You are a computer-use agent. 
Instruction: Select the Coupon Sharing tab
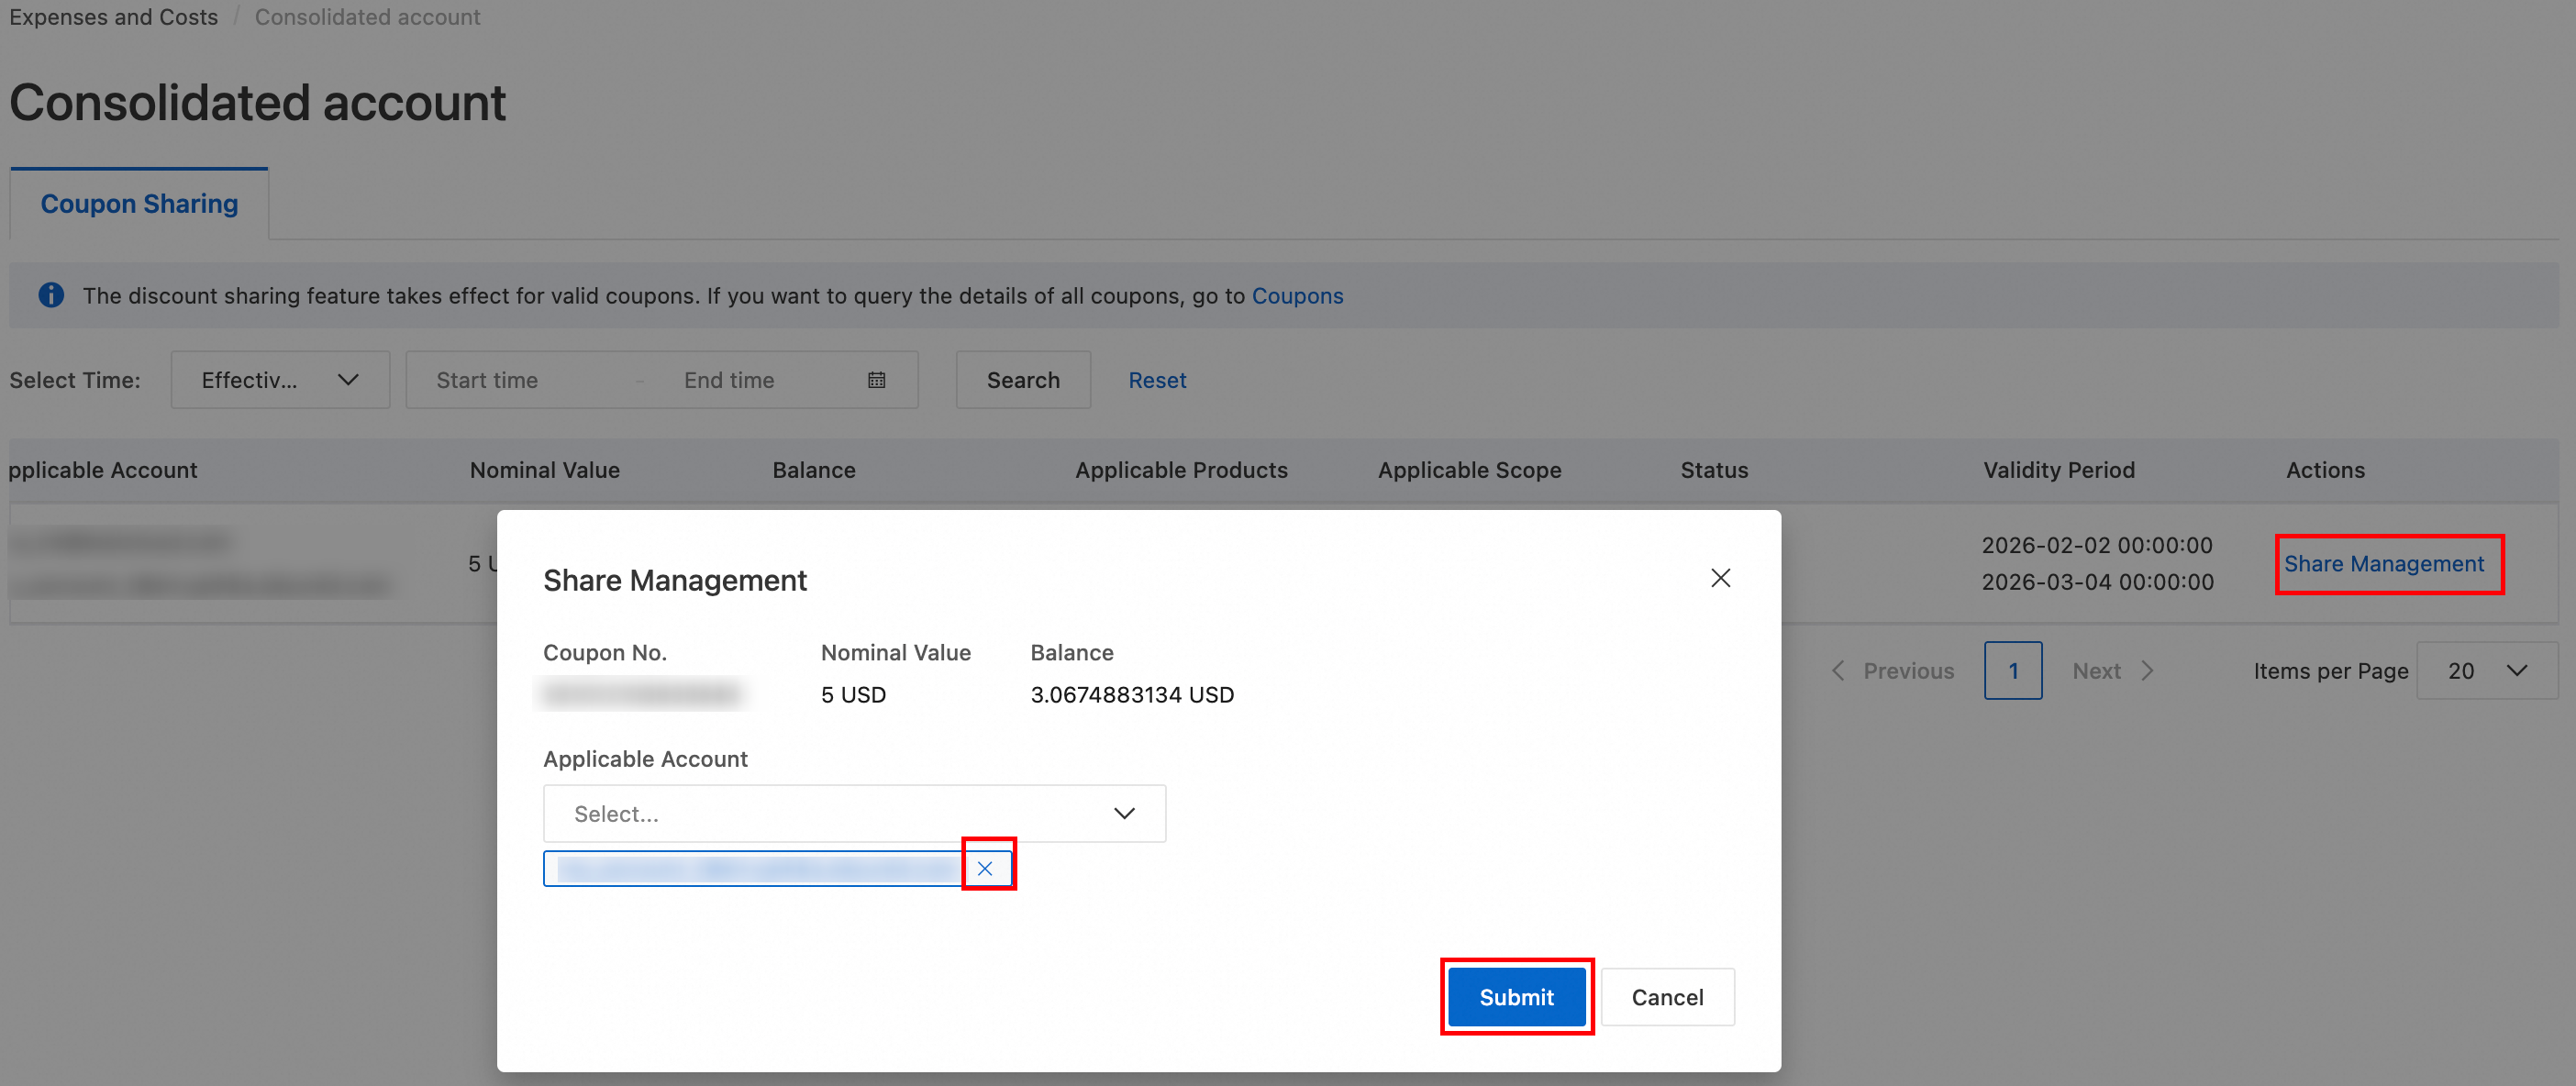pyautogui.click(x=139, y=204)
